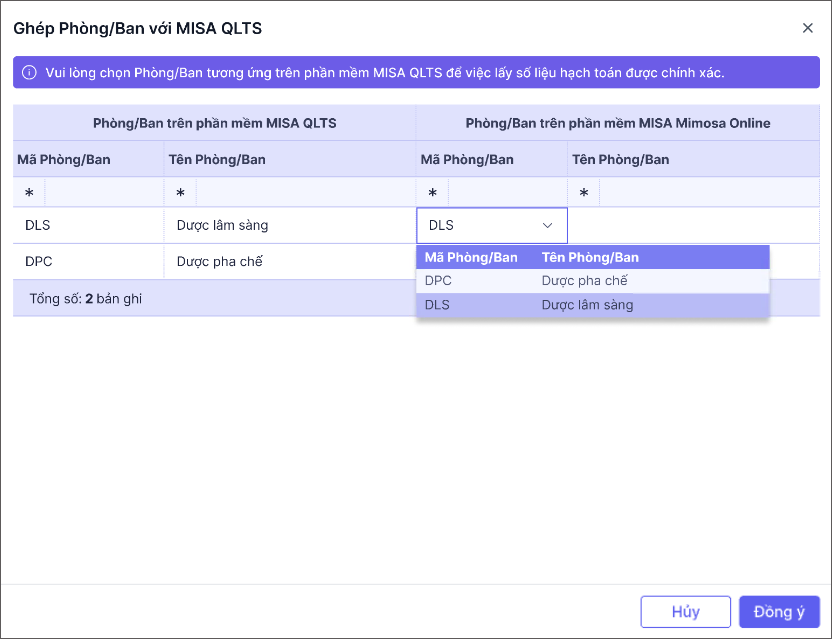
Task: Click the QLTS Tên Phòng/Ban column header
Action: [290, 159]
